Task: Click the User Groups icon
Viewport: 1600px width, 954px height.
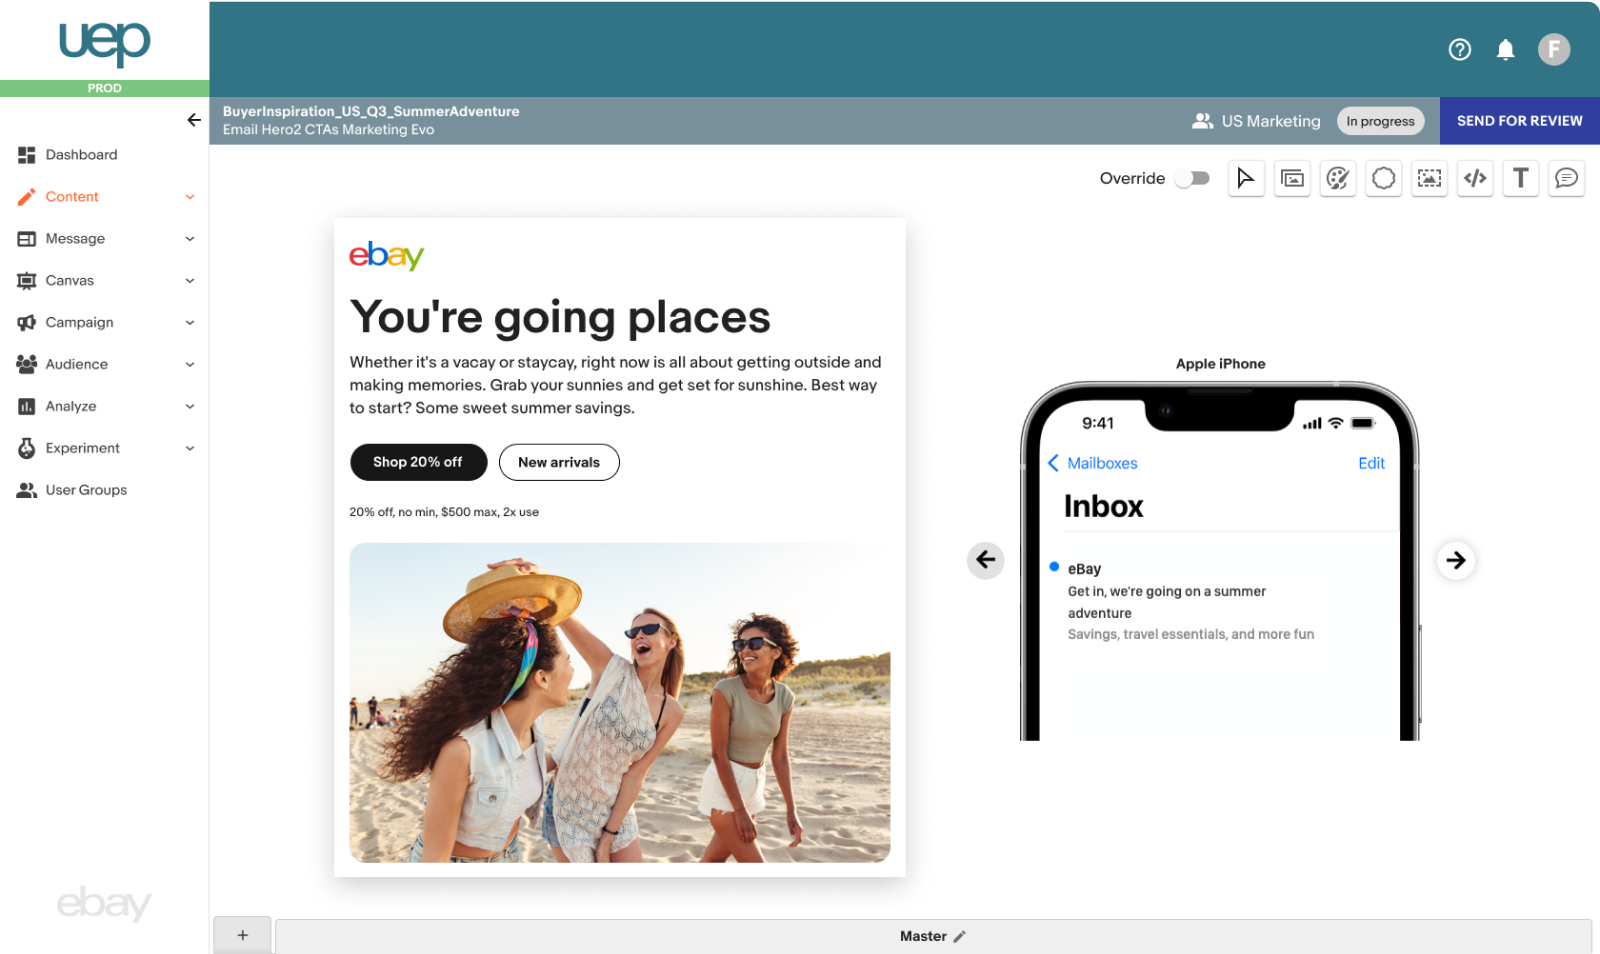Action: pos(27,490)
